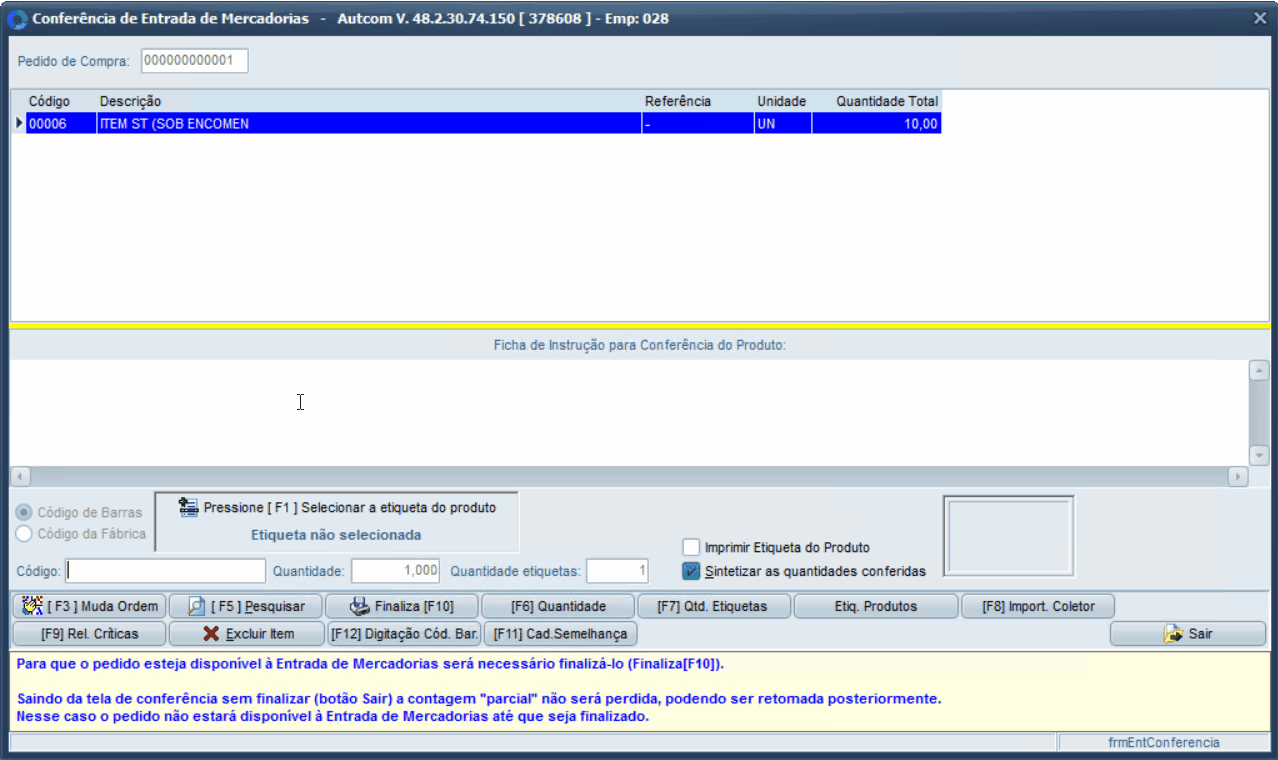
Task: Click the Unidade column header
Action: pyautogui.click(x=782, y=101)
